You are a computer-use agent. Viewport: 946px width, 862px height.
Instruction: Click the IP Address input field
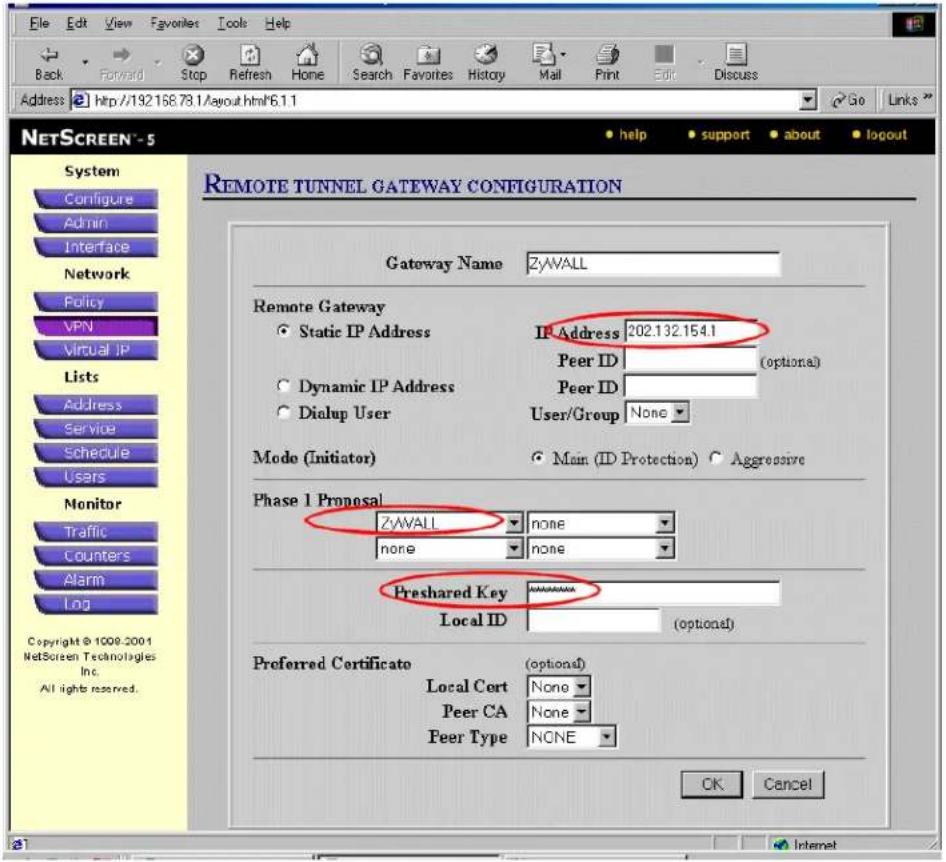(691, 331)
